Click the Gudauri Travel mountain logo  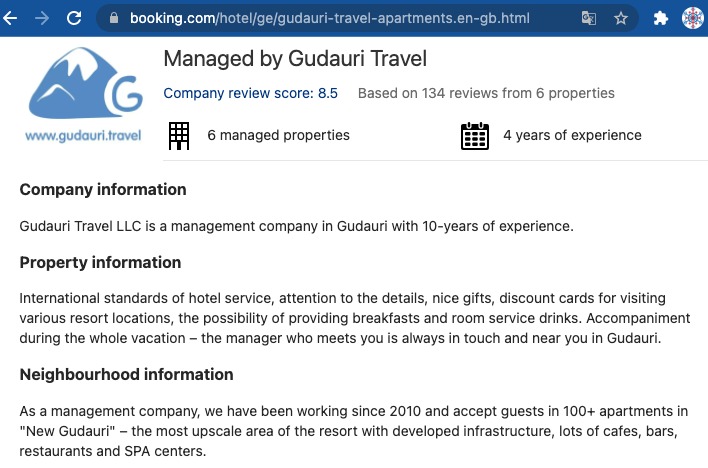[x=86, y=83]
